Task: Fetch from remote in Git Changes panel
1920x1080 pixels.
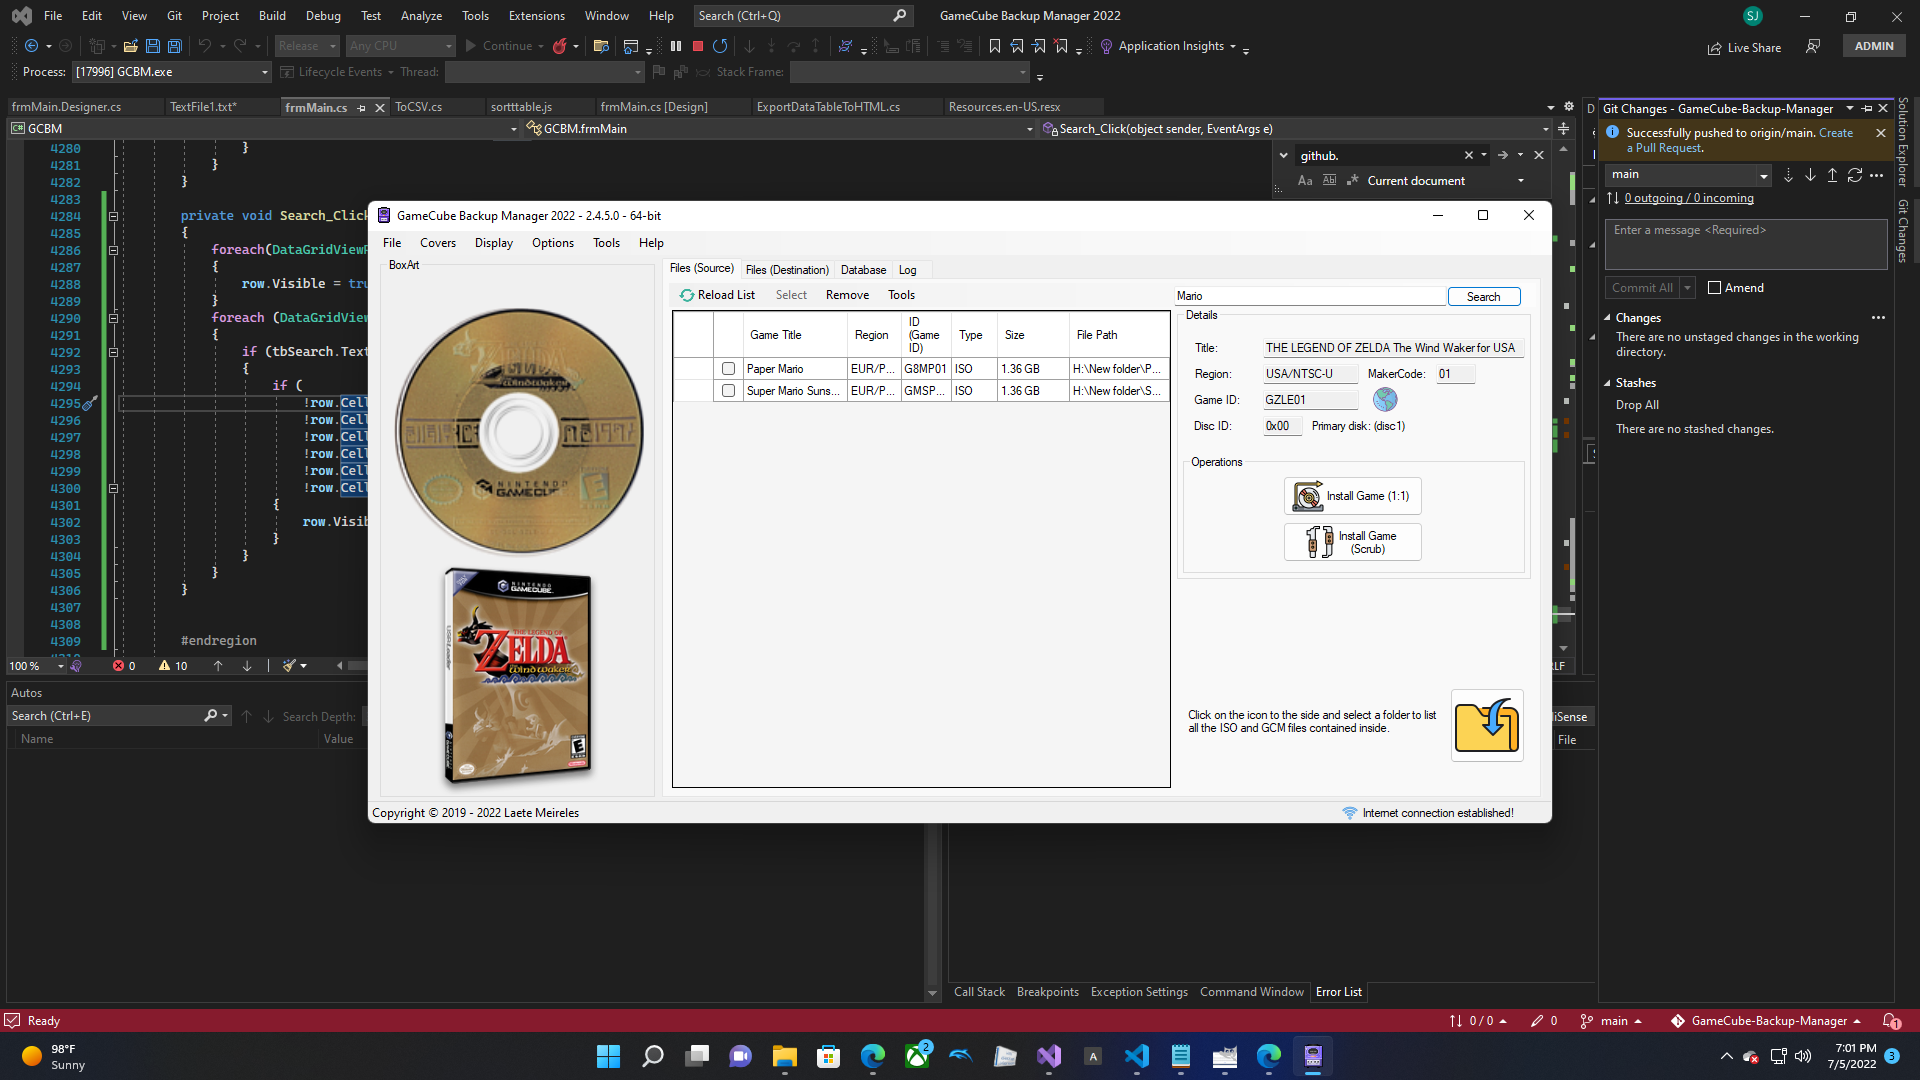Action: tap(1788, 175)
